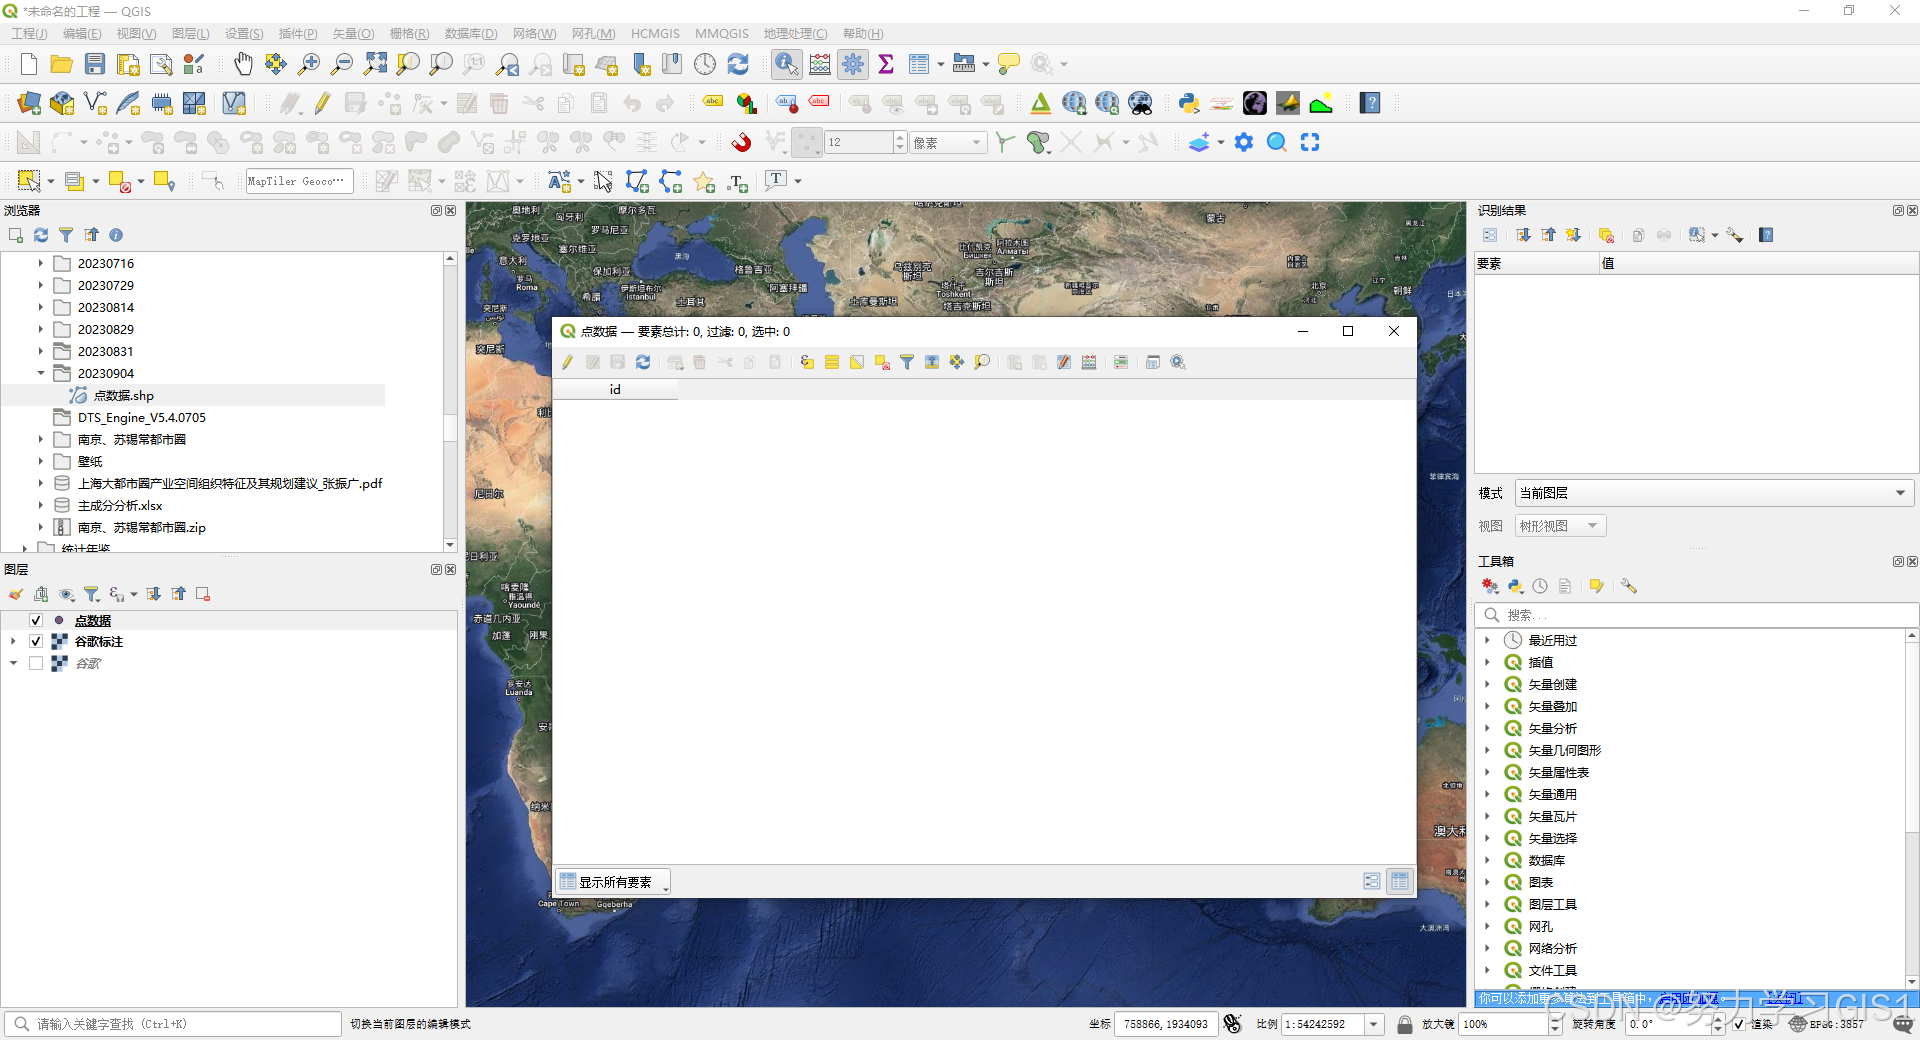The image size is (1920, 1040).
Task: Expand 最近用过 in the toolbox
Action: 1487,641
